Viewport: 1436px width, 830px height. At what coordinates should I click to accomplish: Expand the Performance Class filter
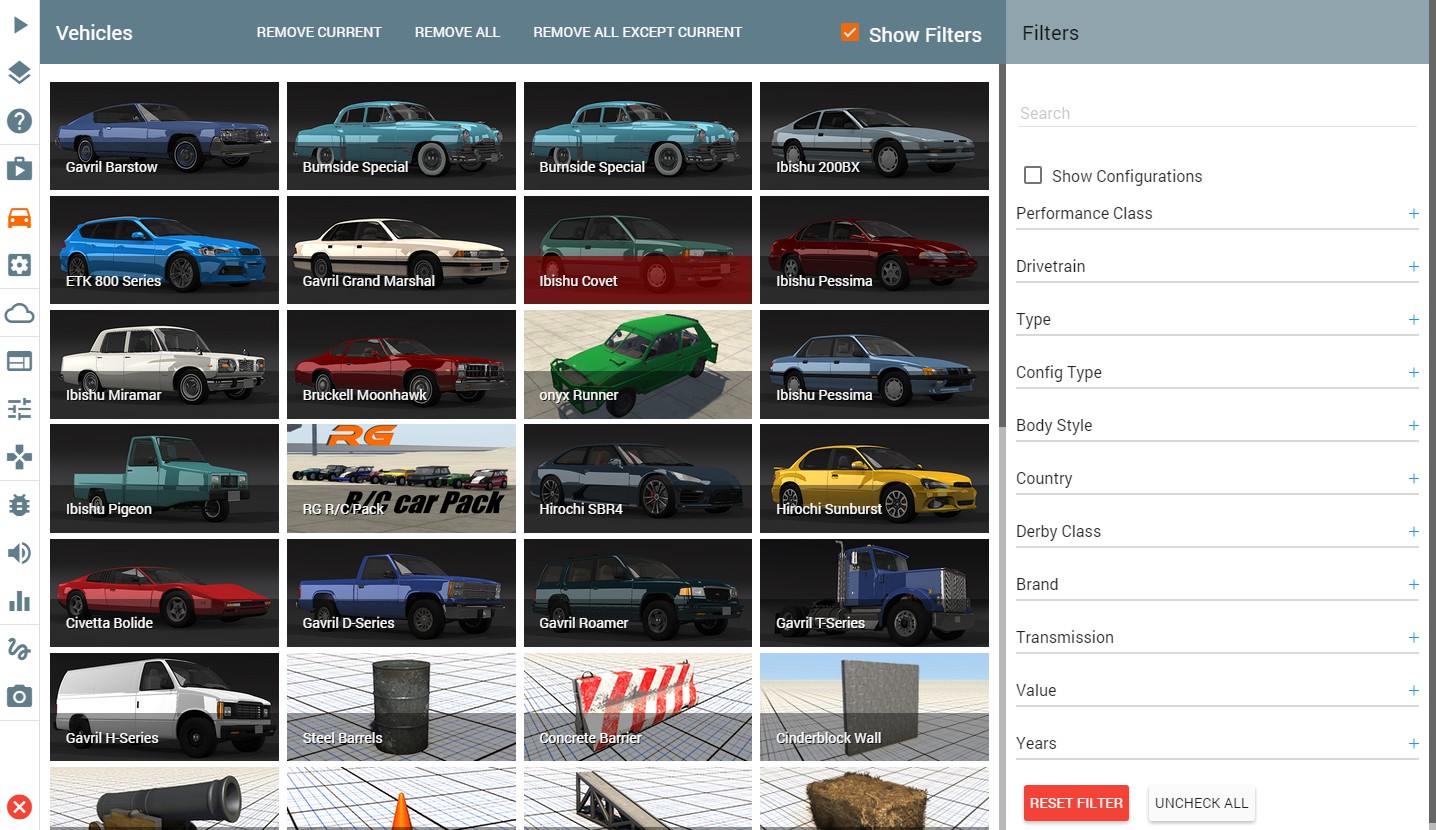[1217, 213]
